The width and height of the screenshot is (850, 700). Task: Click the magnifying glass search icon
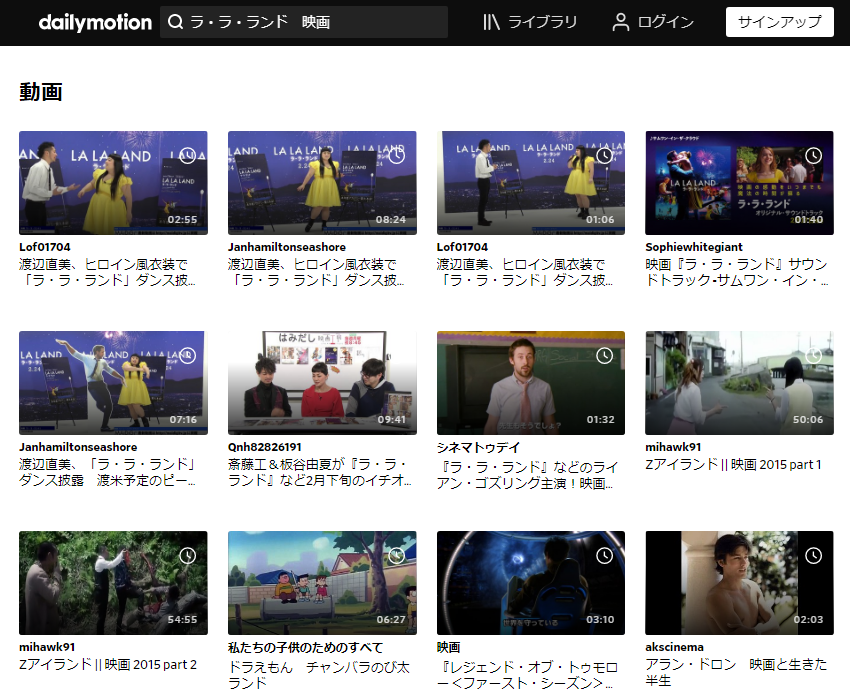(x=175, y=22)
